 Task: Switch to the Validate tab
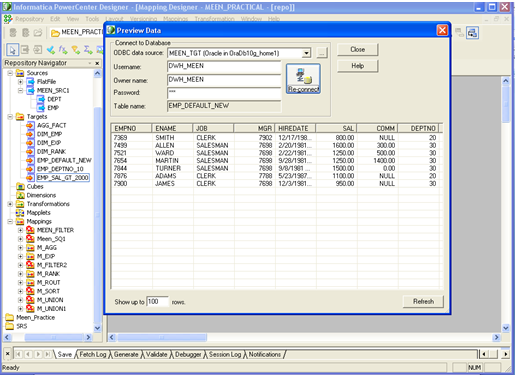[156, 354]
